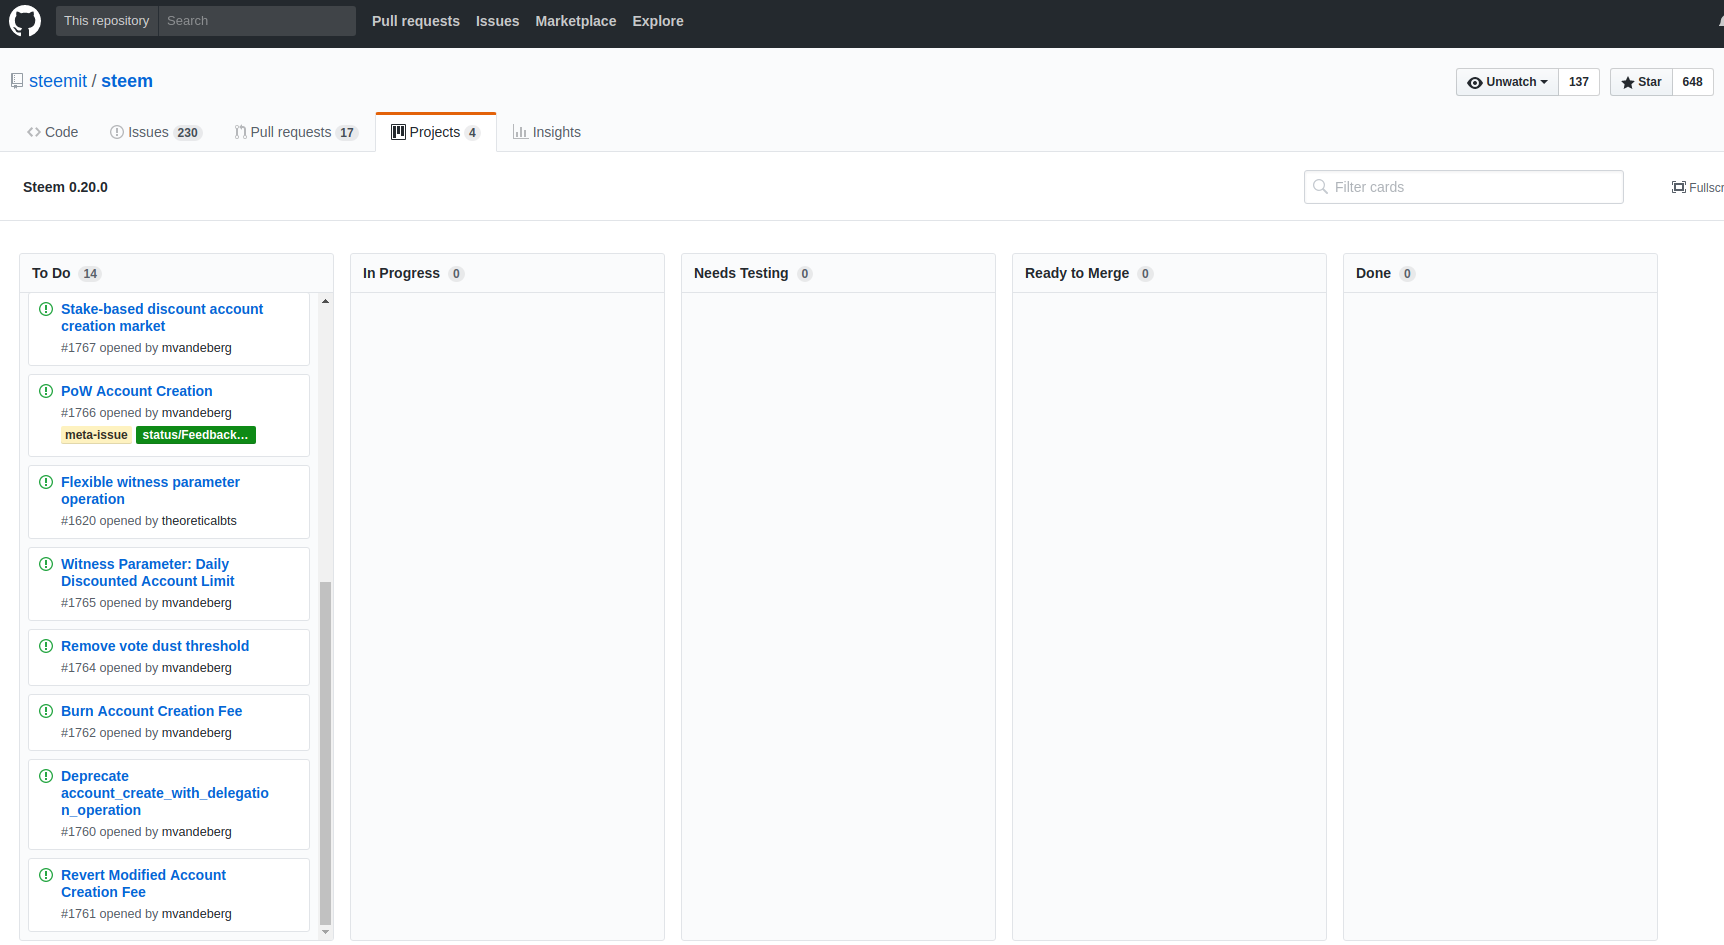Click the graph icon on the Insights tab
1724x945 pixels.
point(521,131)
